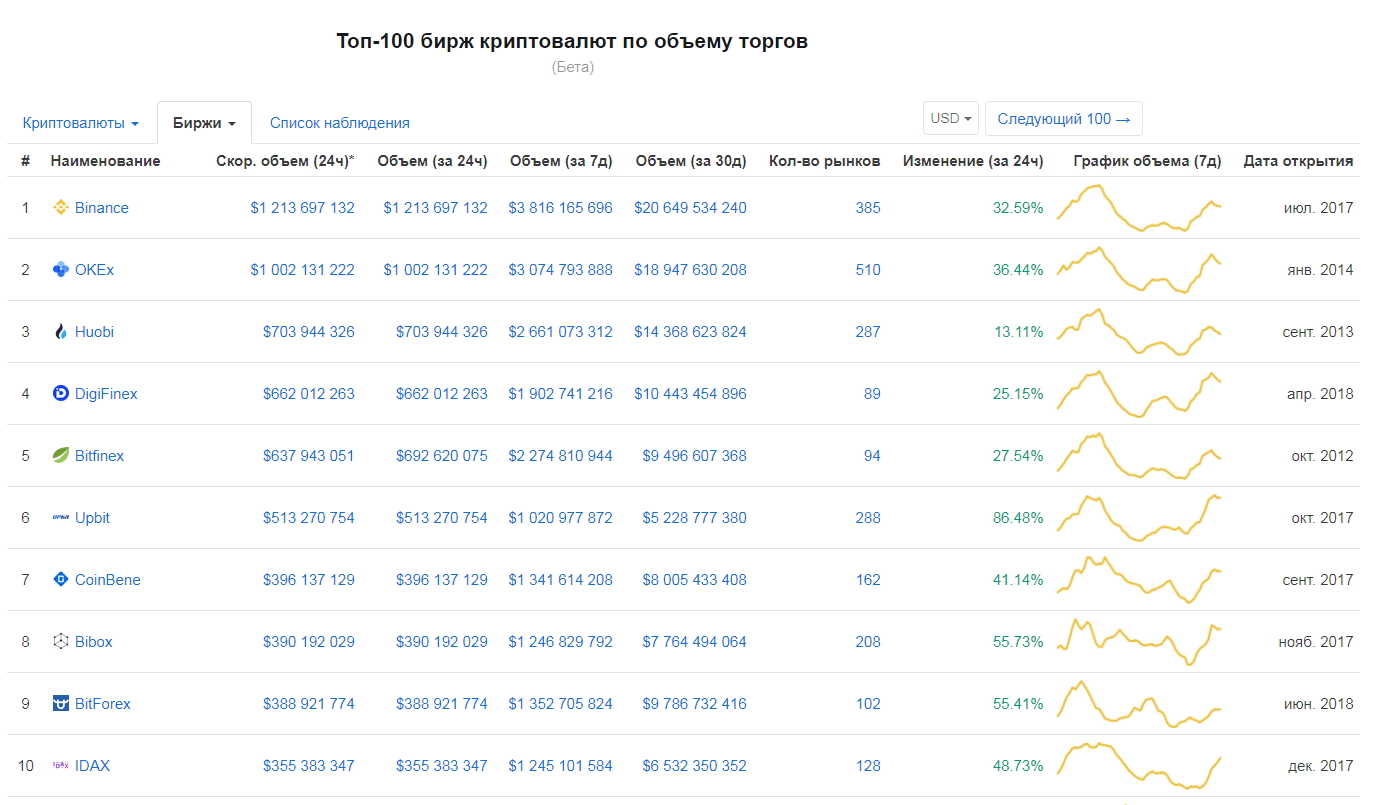The width and height of the screenshot is (1378, 805).
Task: Open the BitForex exchange link
Action: click(103, 704)
